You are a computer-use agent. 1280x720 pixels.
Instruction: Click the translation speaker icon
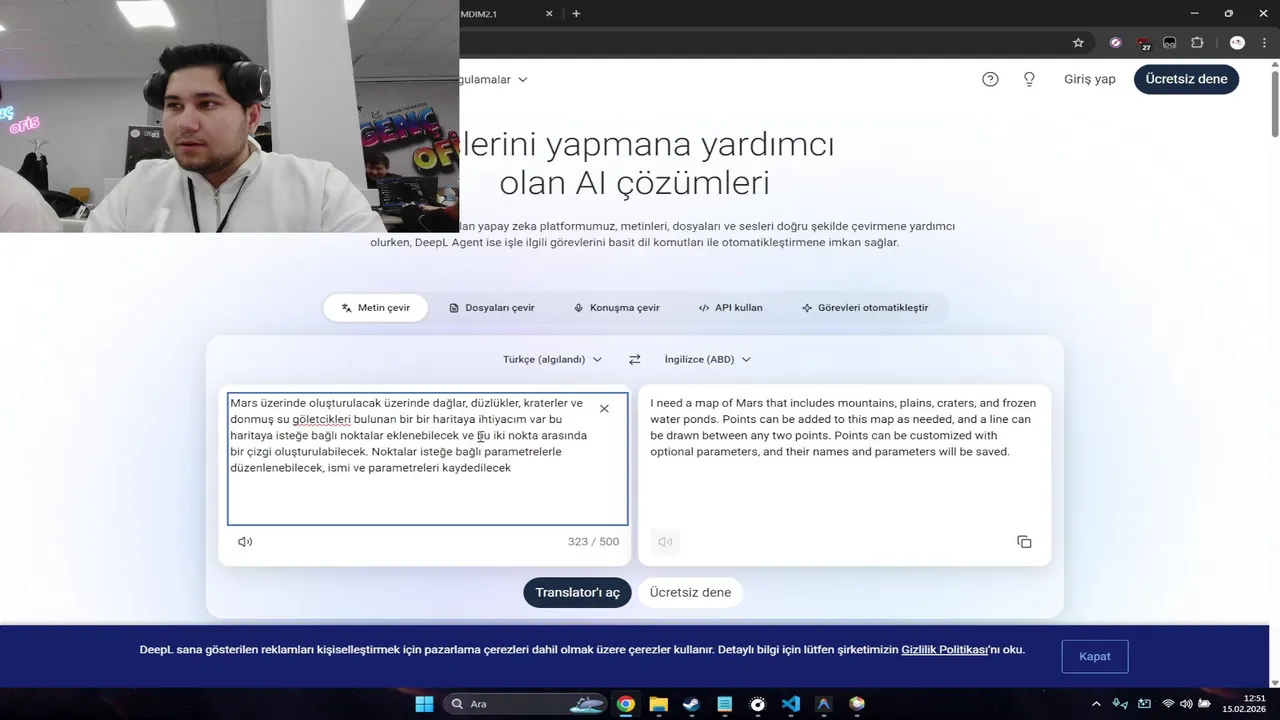coord(665,541)
